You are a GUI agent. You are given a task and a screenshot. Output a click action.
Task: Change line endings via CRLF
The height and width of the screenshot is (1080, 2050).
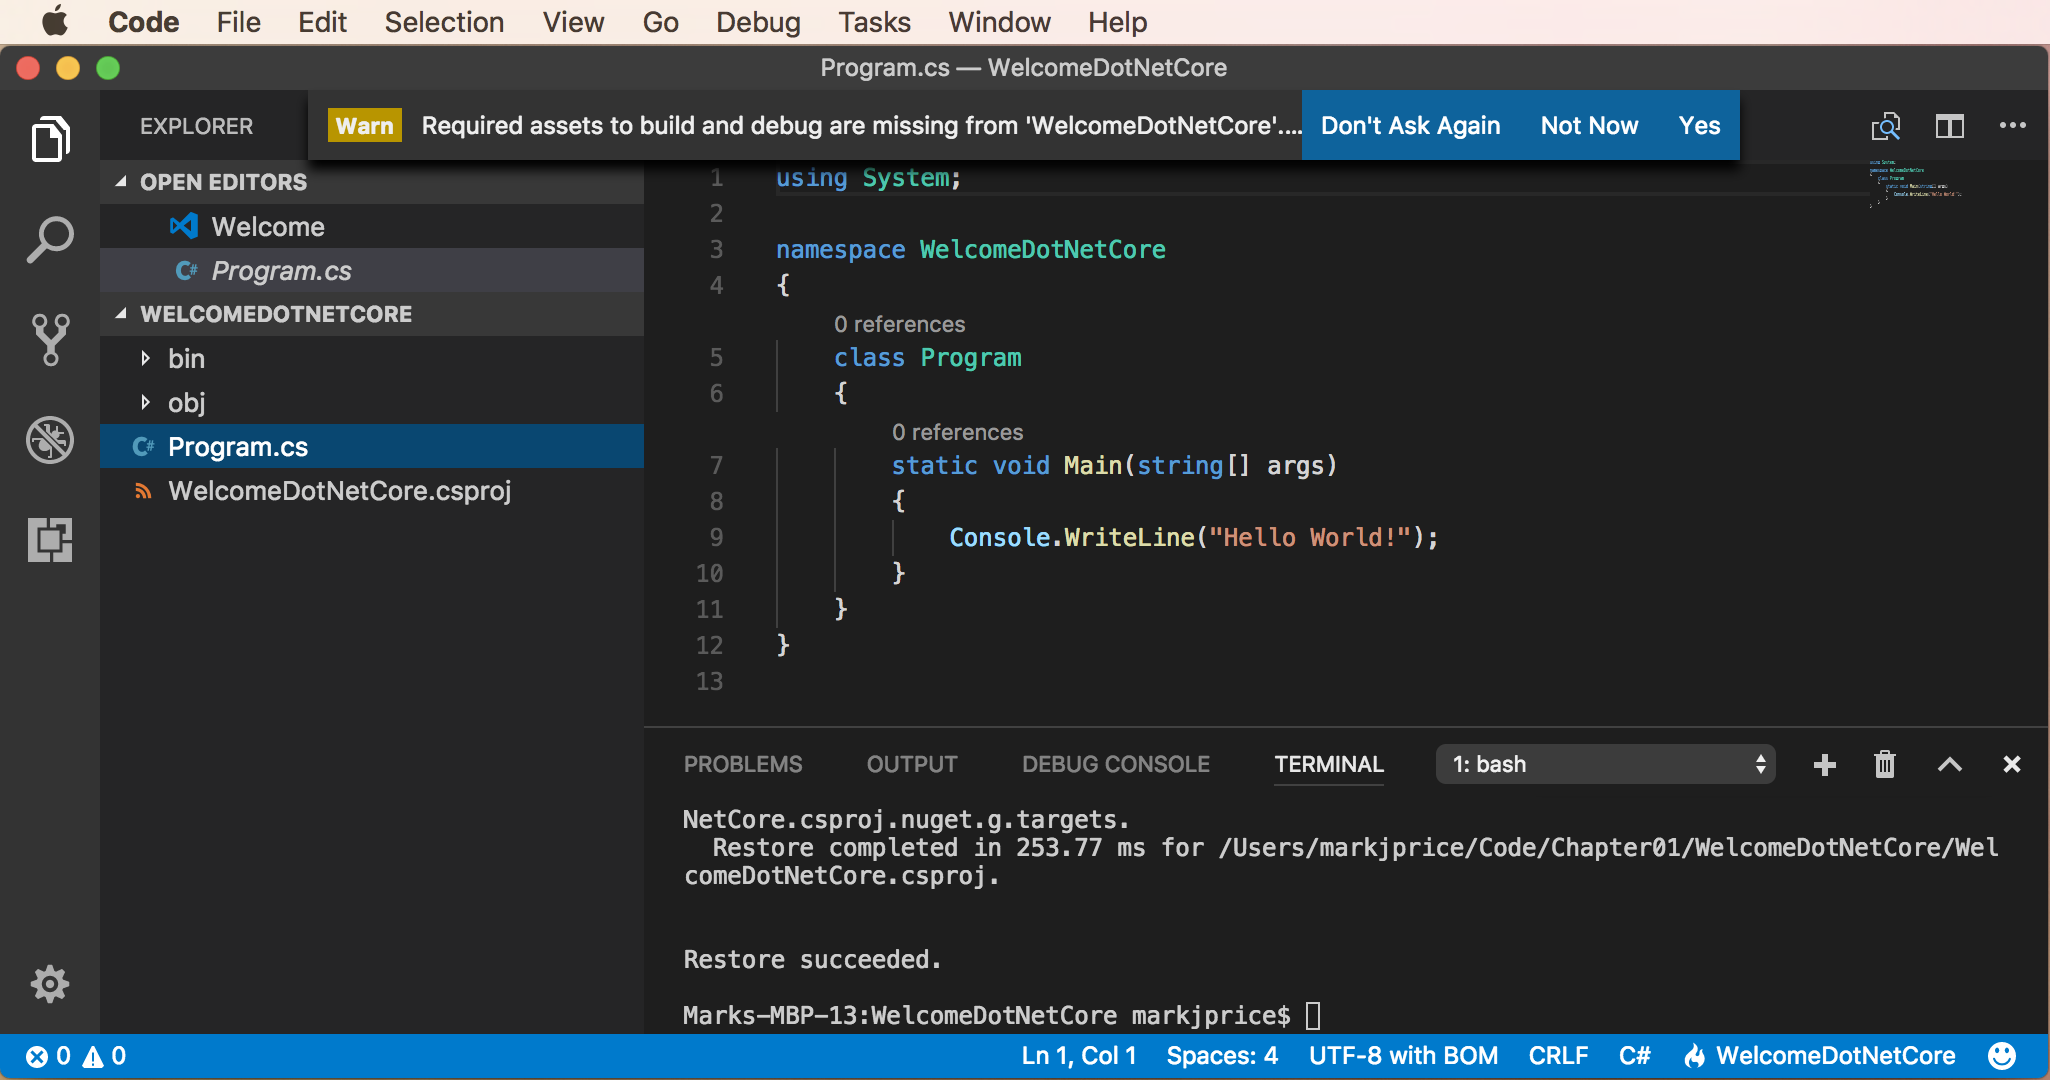click(1558, 1056)
